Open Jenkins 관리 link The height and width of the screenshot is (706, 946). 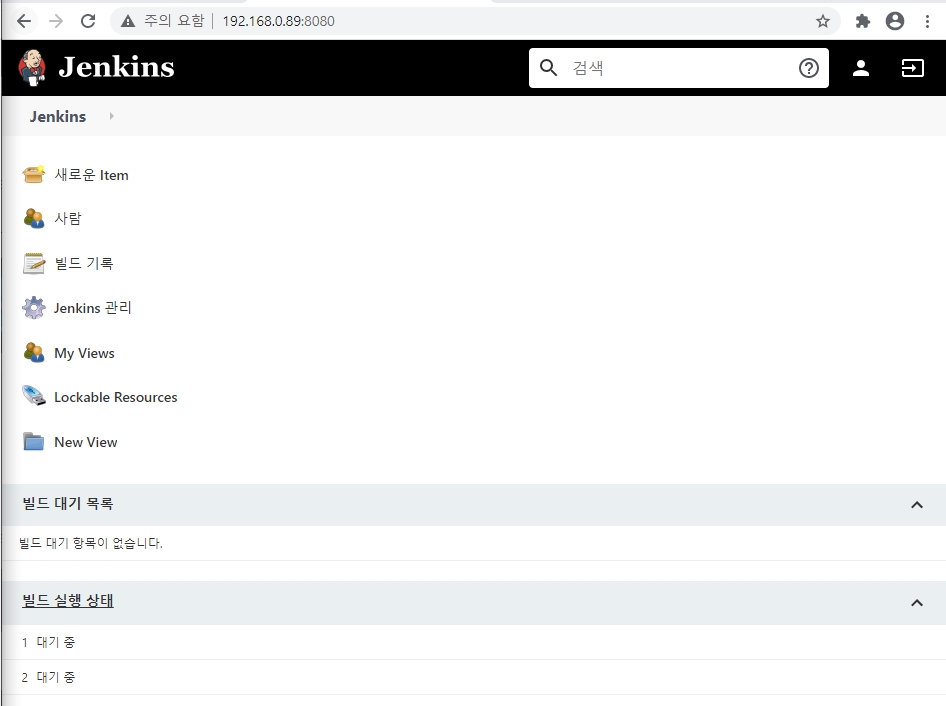pos(92,308)
